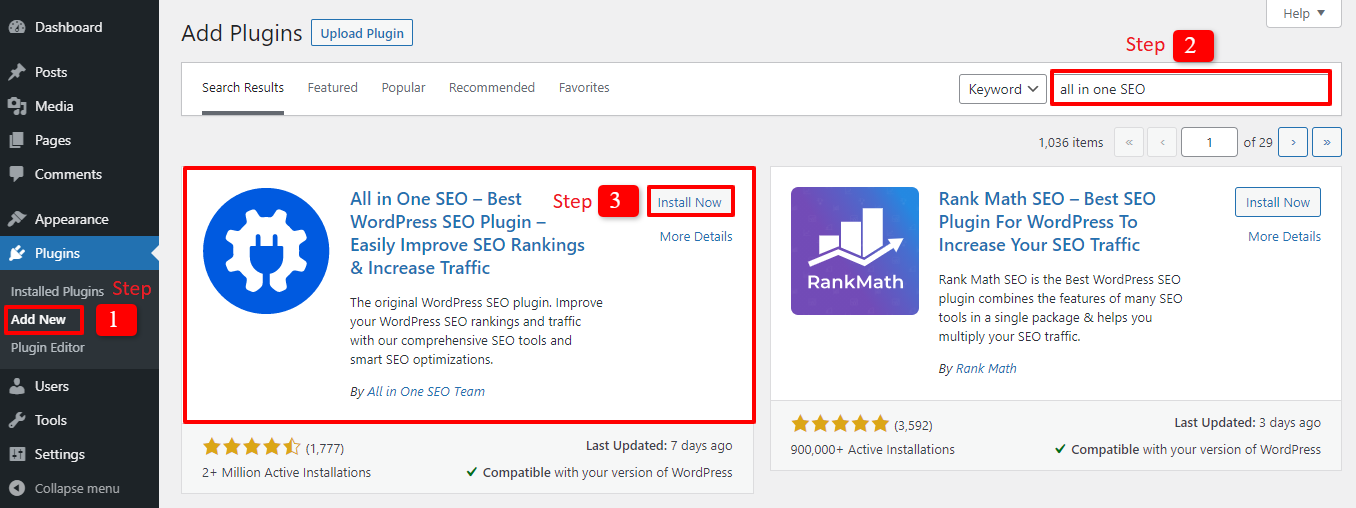The width and height of the screenshot is (1356, 508).
Task: Install the All in One SEO plugin
Action: (x=690, y=202)
